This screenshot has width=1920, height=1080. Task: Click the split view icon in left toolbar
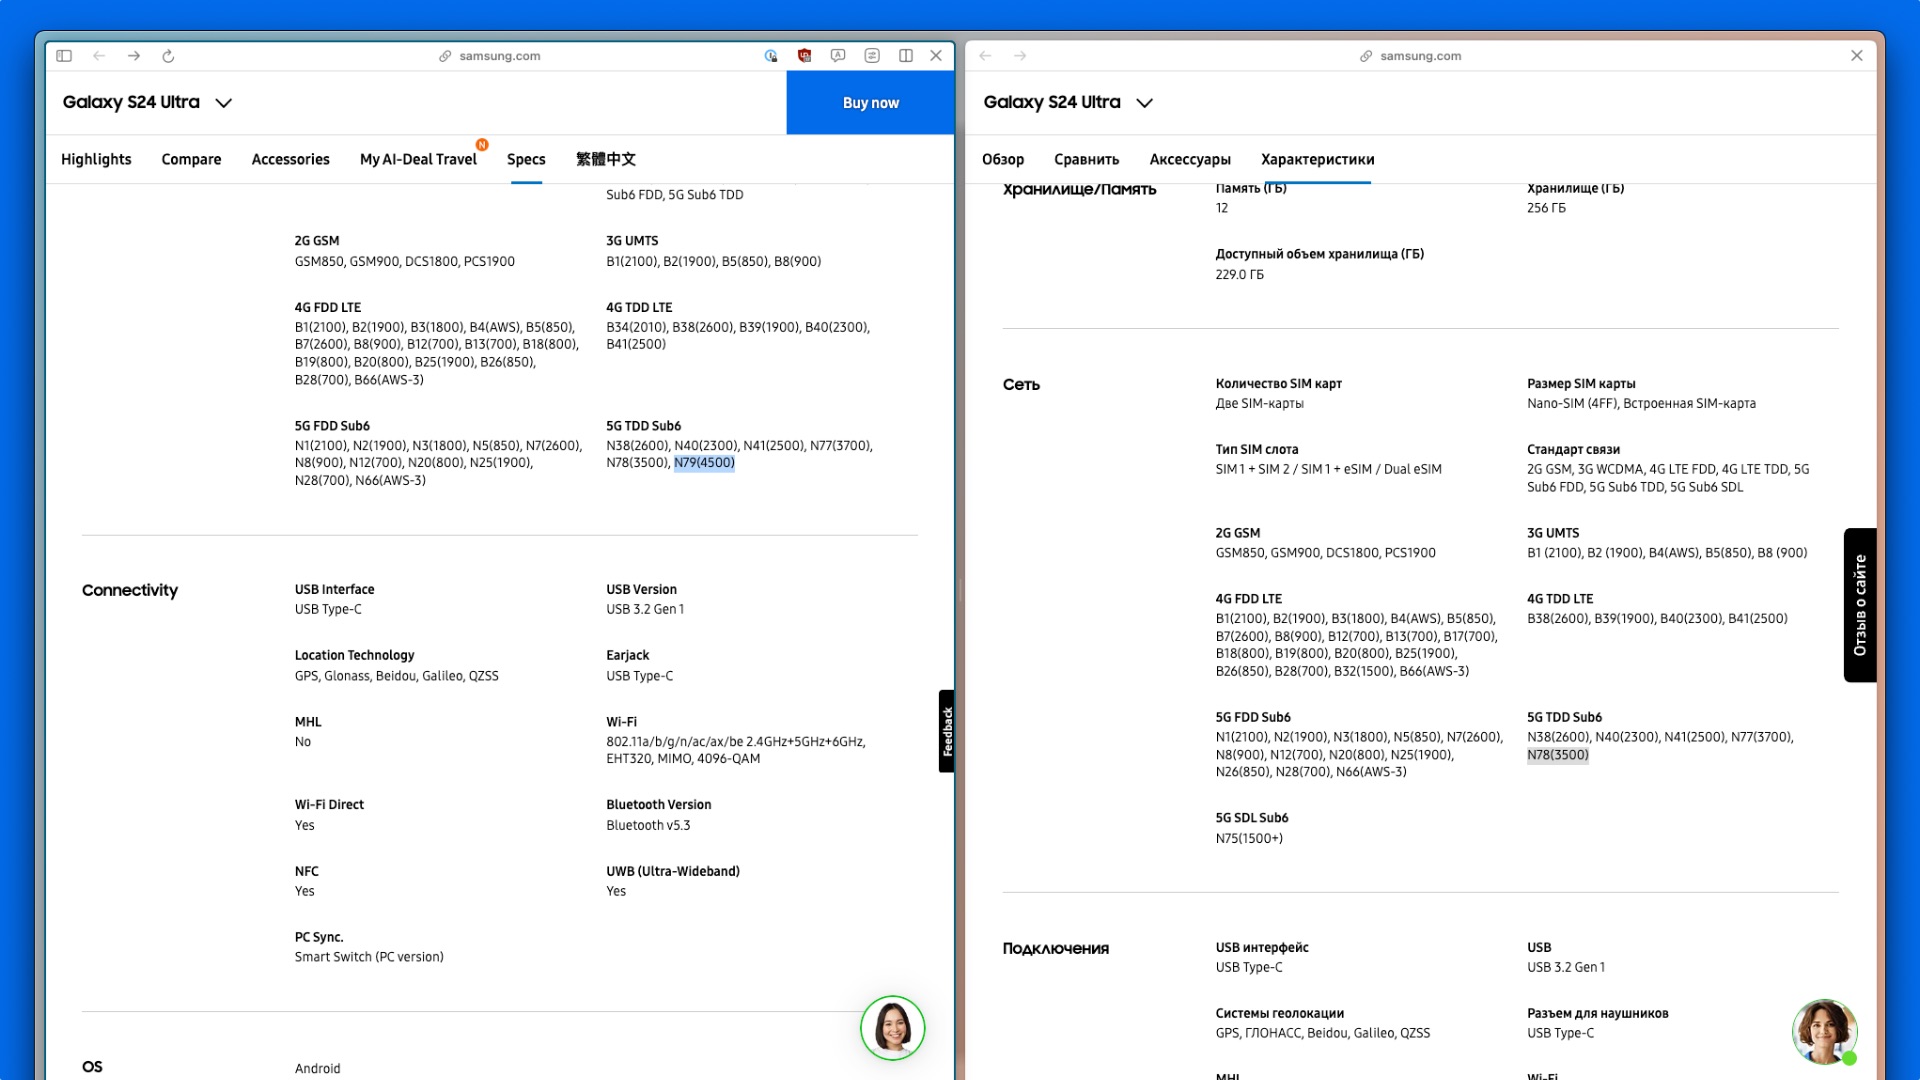point(906,56)
